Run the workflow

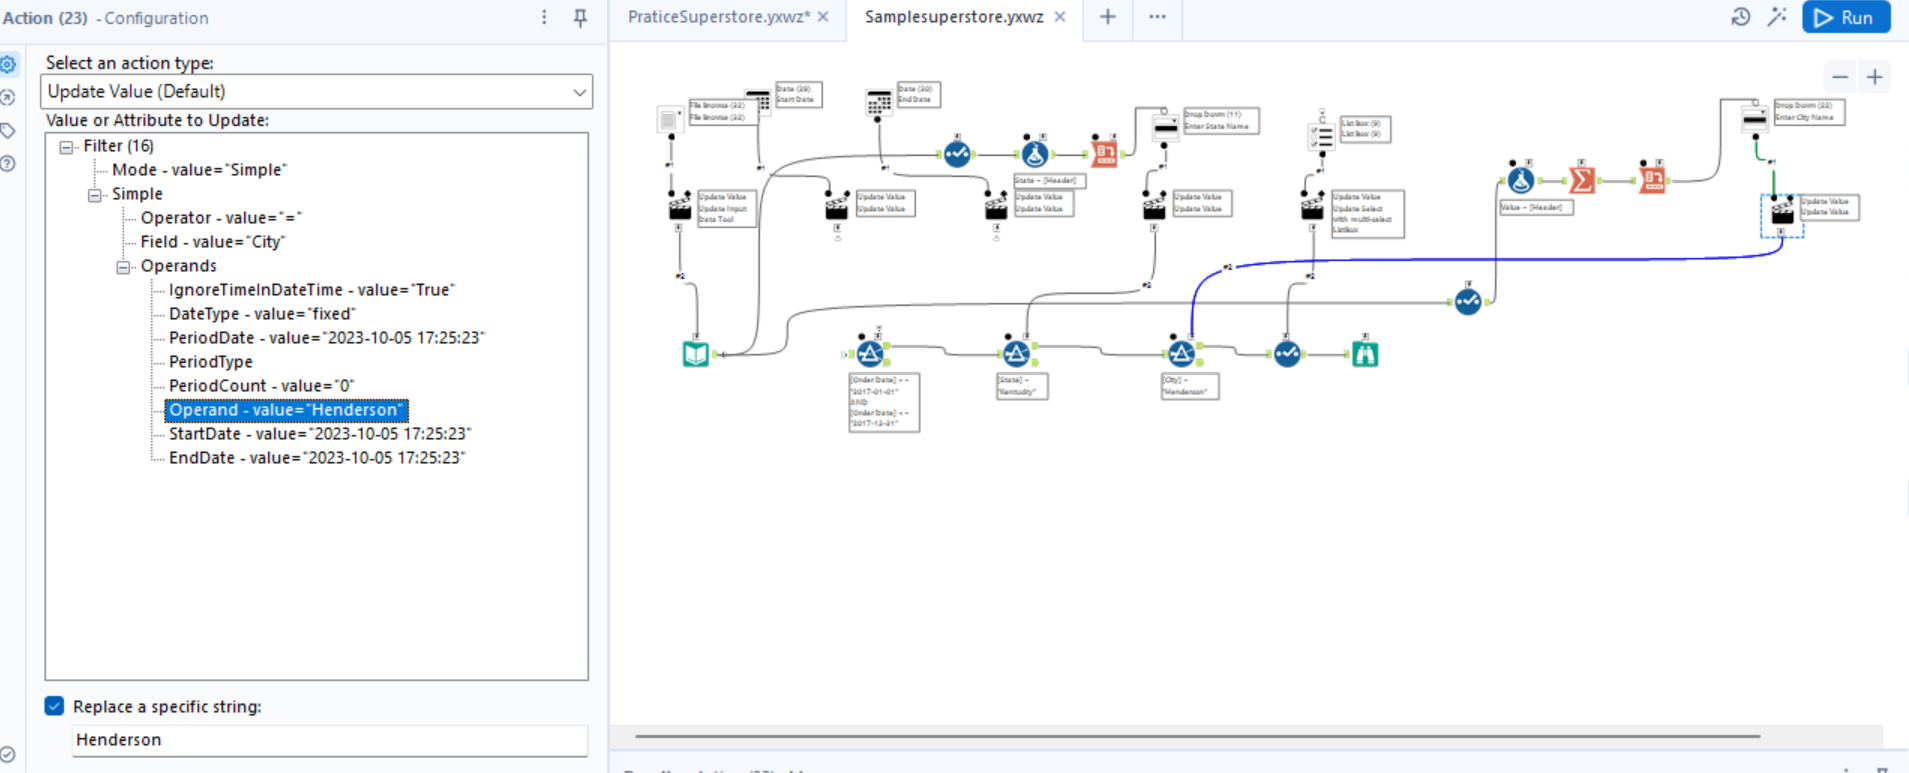pyautogui.click(x=1846, y=17)
